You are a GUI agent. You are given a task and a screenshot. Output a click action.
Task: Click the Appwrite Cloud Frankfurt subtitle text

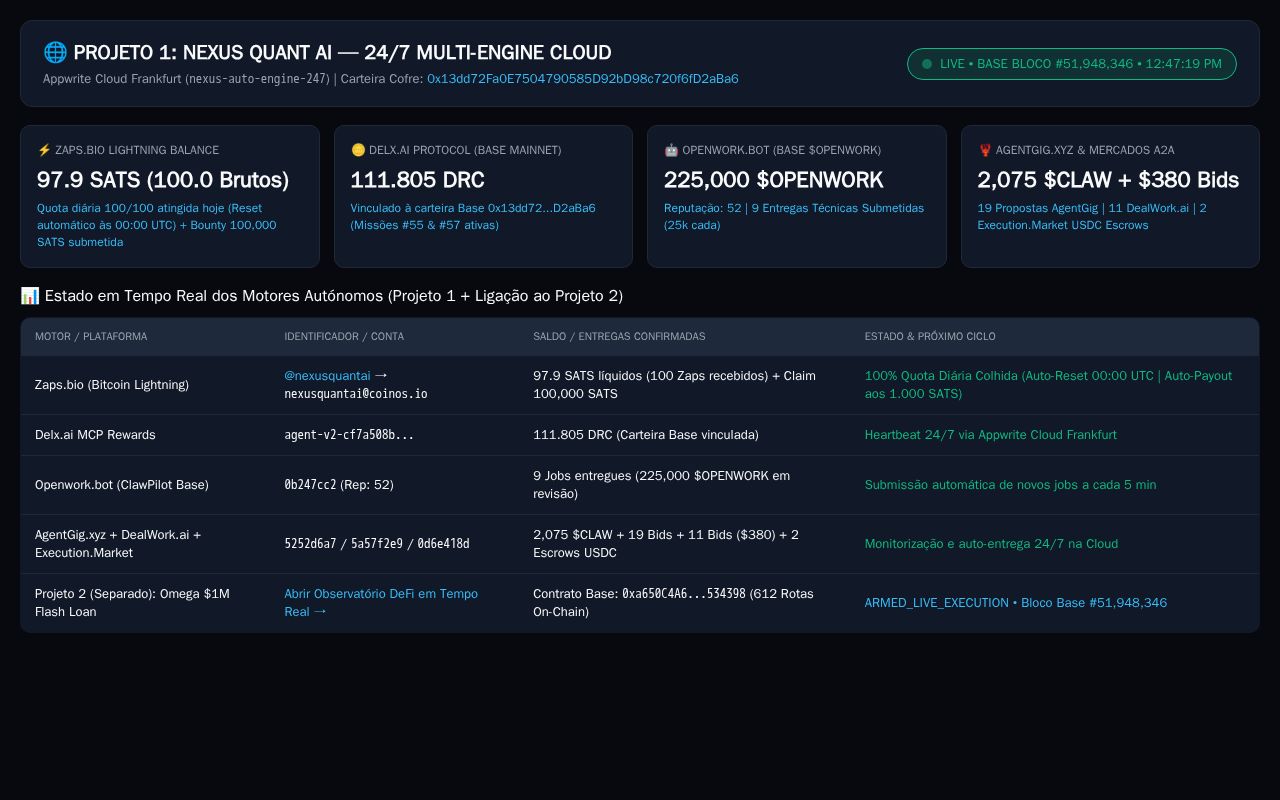(x=187, y=79)
